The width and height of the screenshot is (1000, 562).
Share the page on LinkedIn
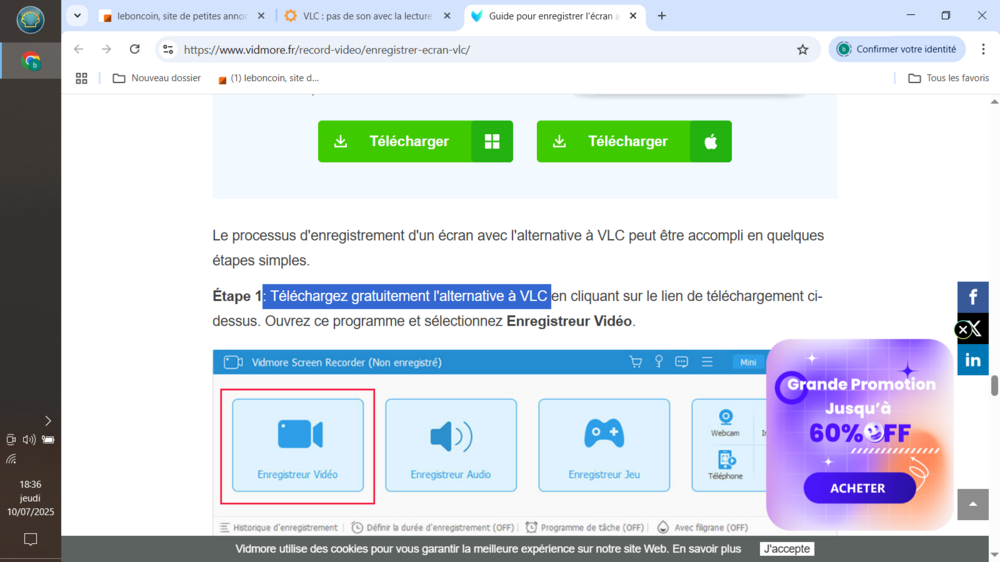(973, 360)
